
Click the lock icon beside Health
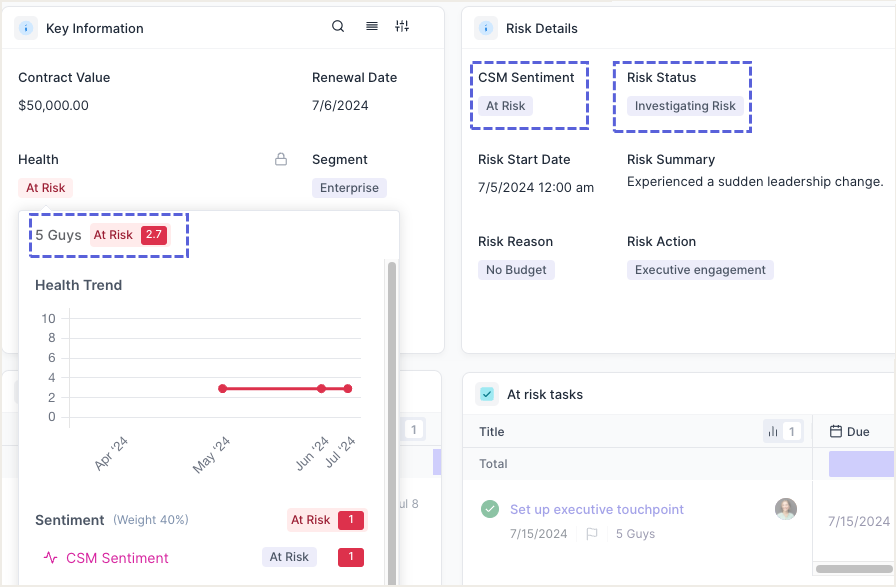[281, 159]
